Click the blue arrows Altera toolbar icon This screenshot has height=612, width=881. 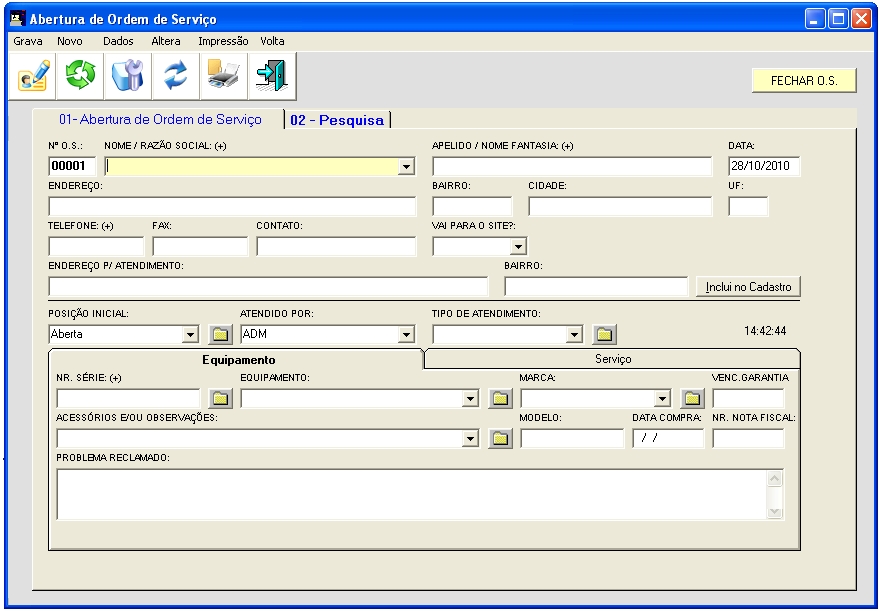tap(176, 76)
